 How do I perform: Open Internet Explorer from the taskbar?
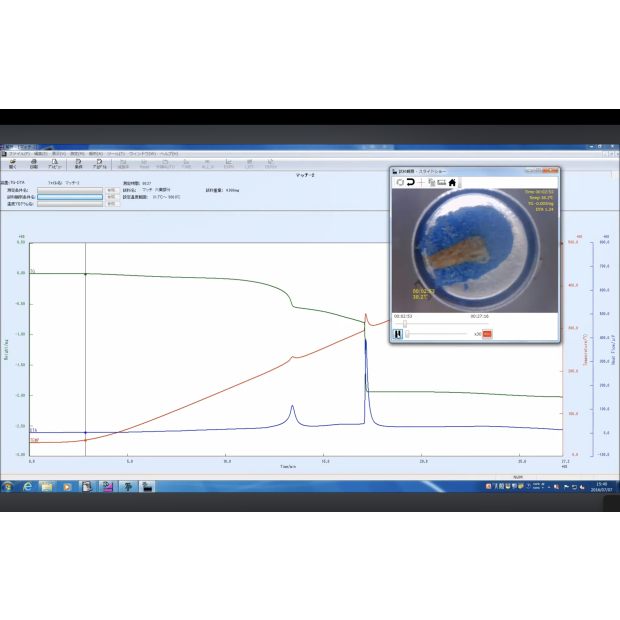click(28, 487)
